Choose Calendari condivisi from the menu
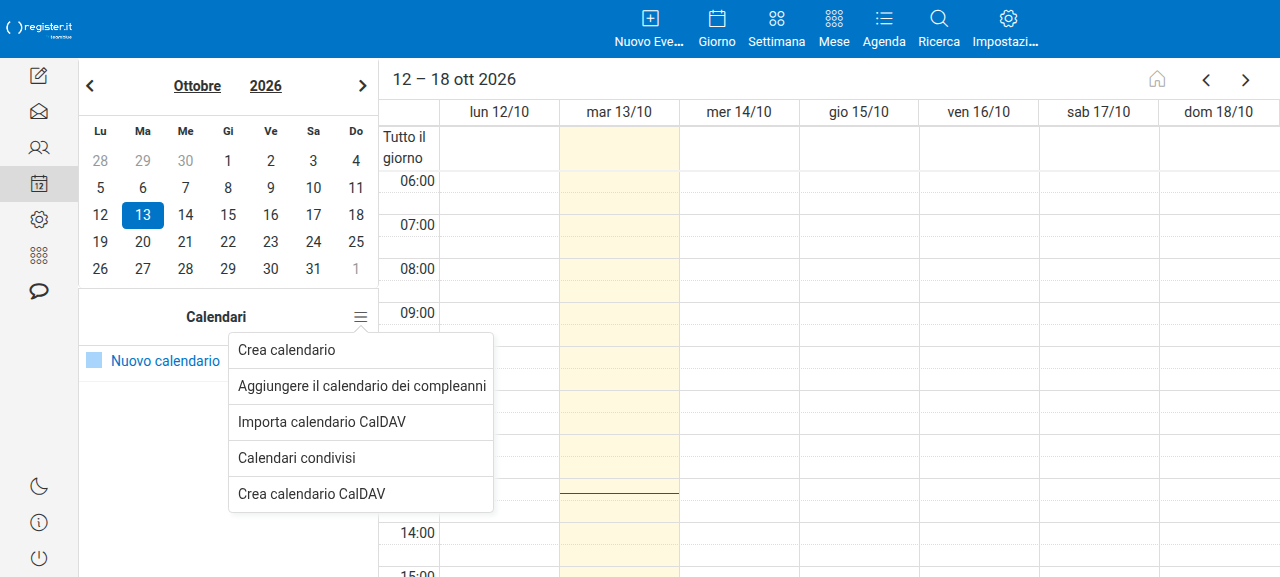 pyautogui.click(x=361, y=459)
